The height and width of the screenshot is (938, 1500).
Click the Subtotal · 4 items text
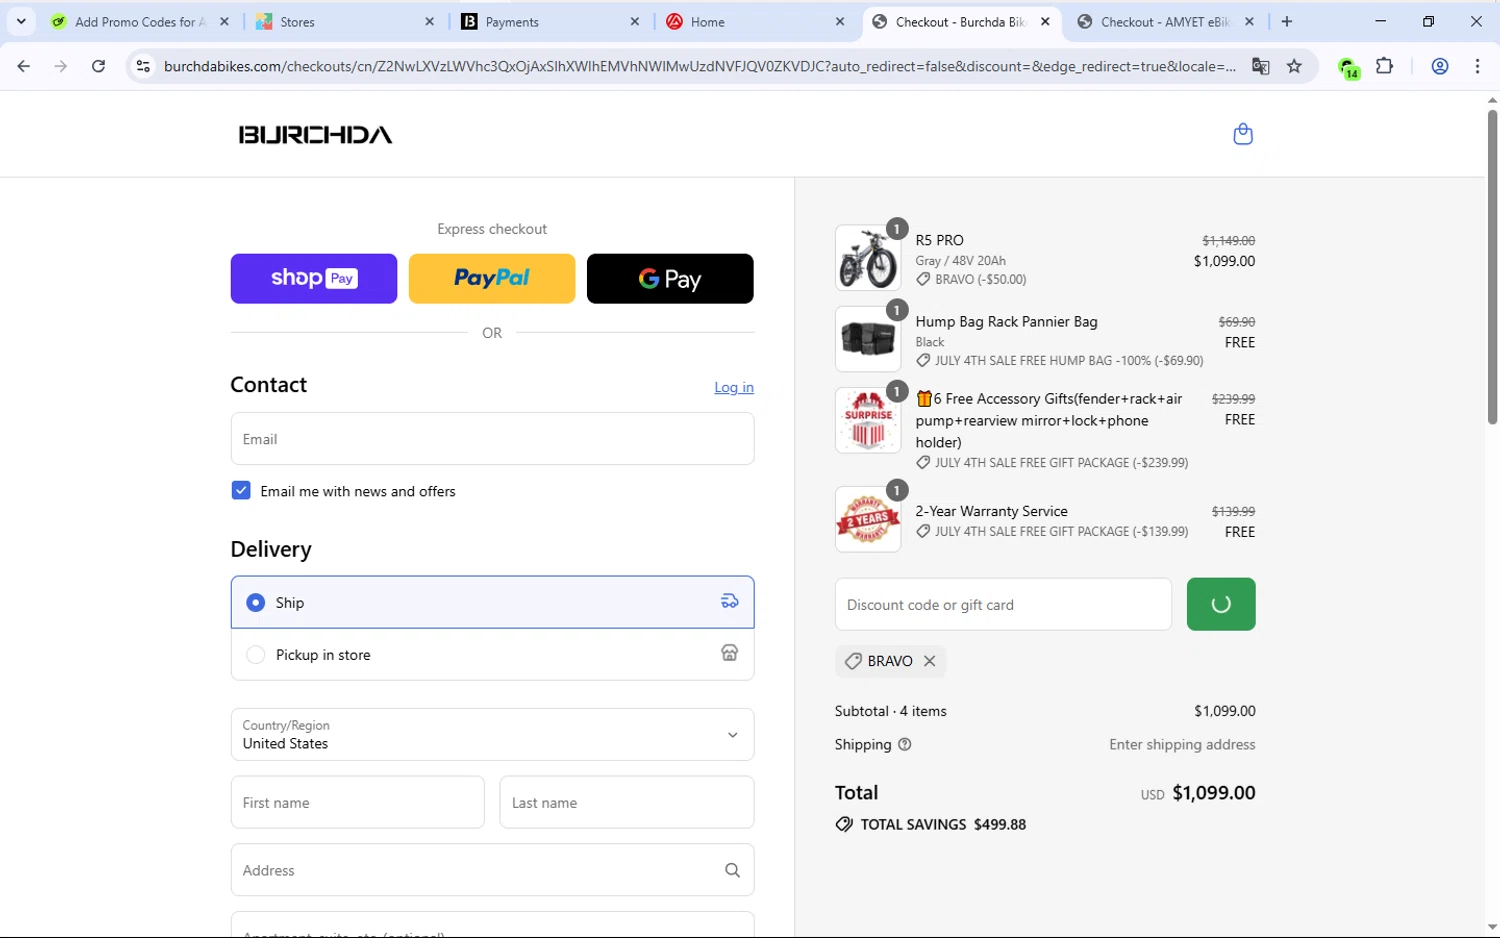point(891,711)
